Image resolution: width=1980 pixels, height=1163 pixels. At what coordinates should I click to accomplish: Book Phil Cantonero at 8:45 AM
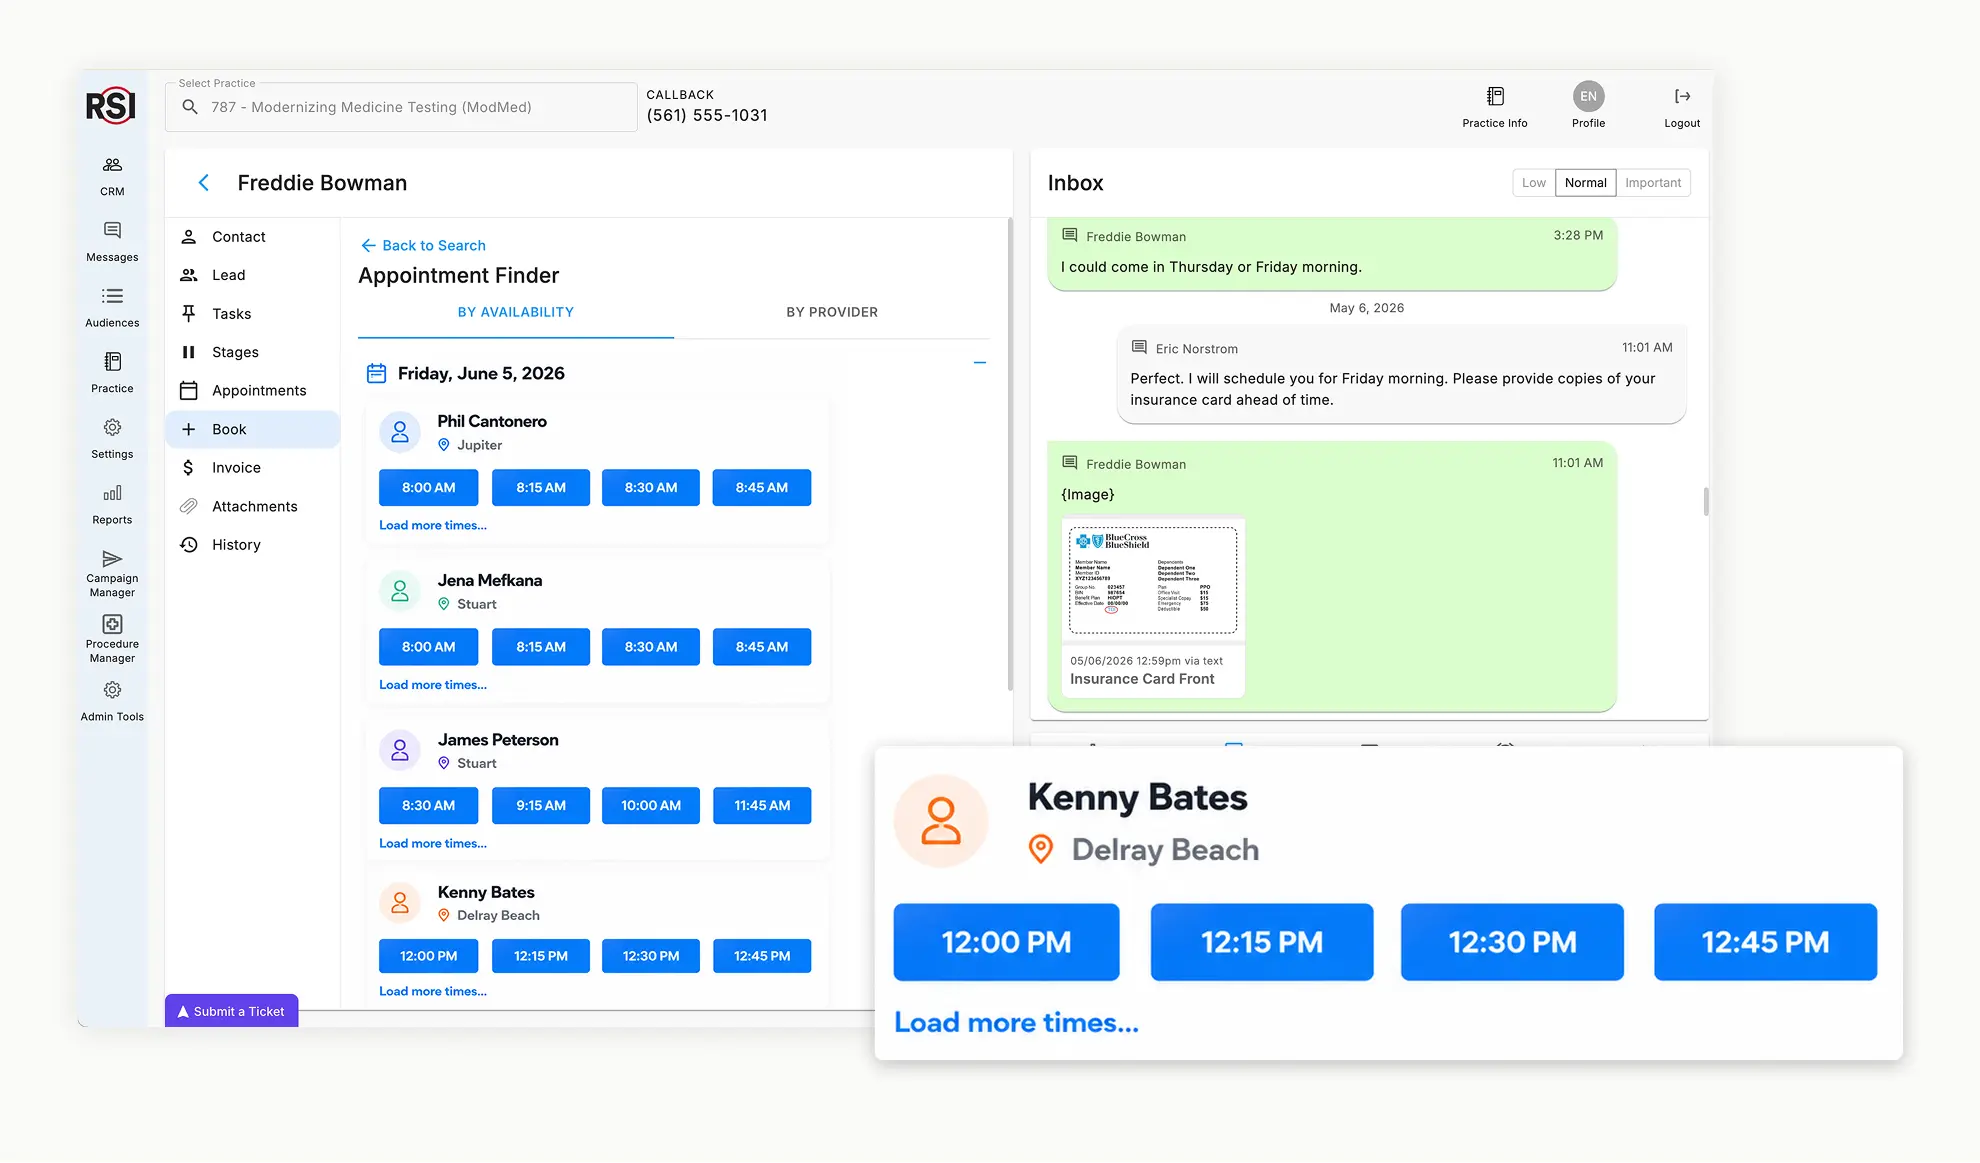pos(762,487)
